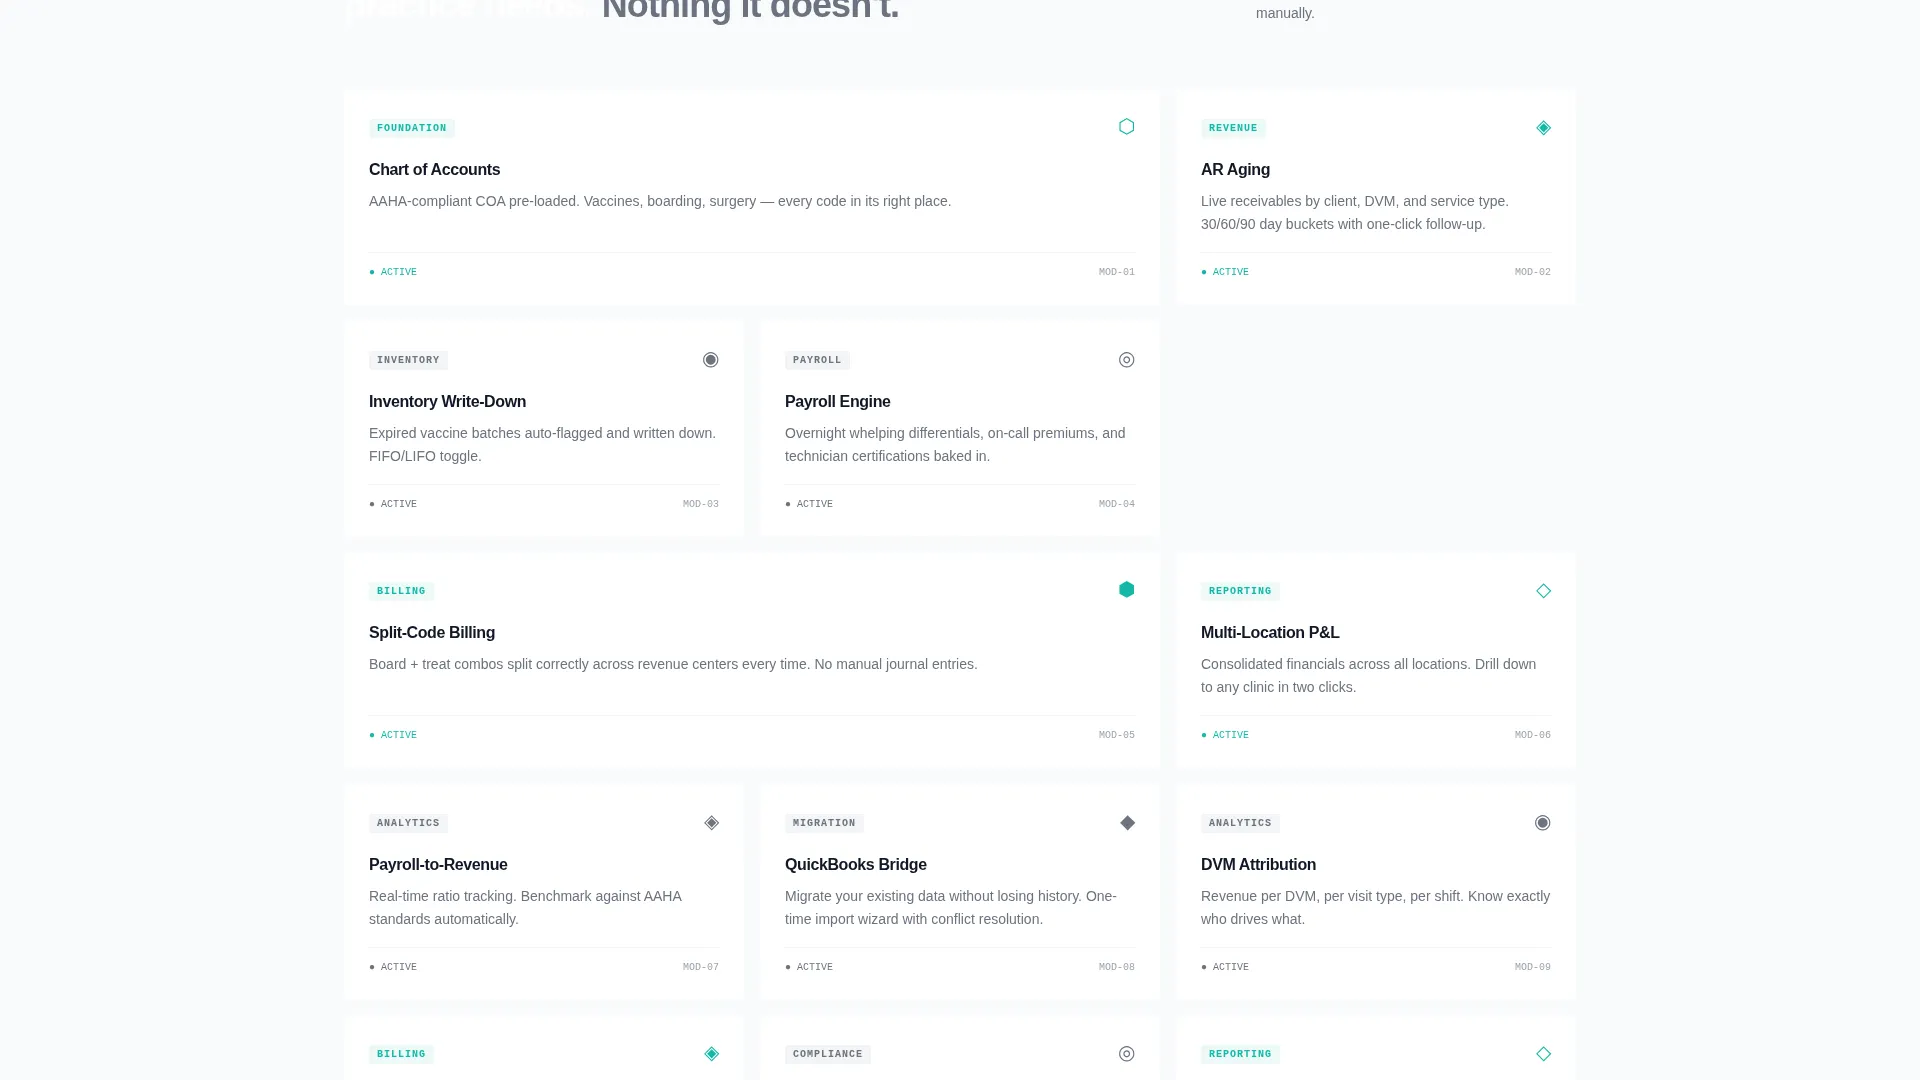Select the MIGRATION tag

click(x=824, y=823)
